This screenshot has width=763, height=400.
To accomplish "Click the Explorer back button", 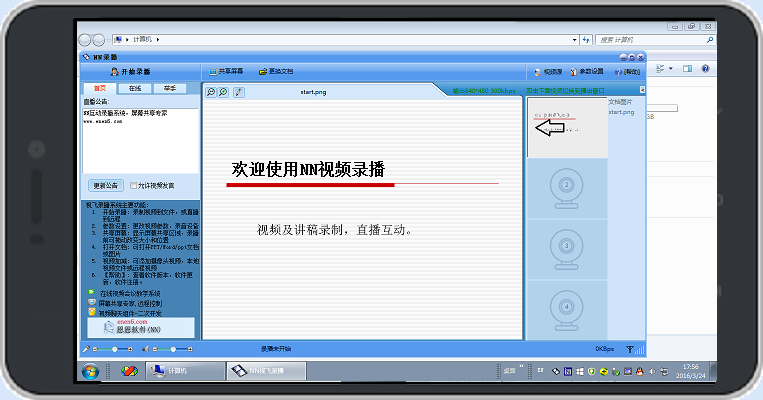I will (85, 39).
